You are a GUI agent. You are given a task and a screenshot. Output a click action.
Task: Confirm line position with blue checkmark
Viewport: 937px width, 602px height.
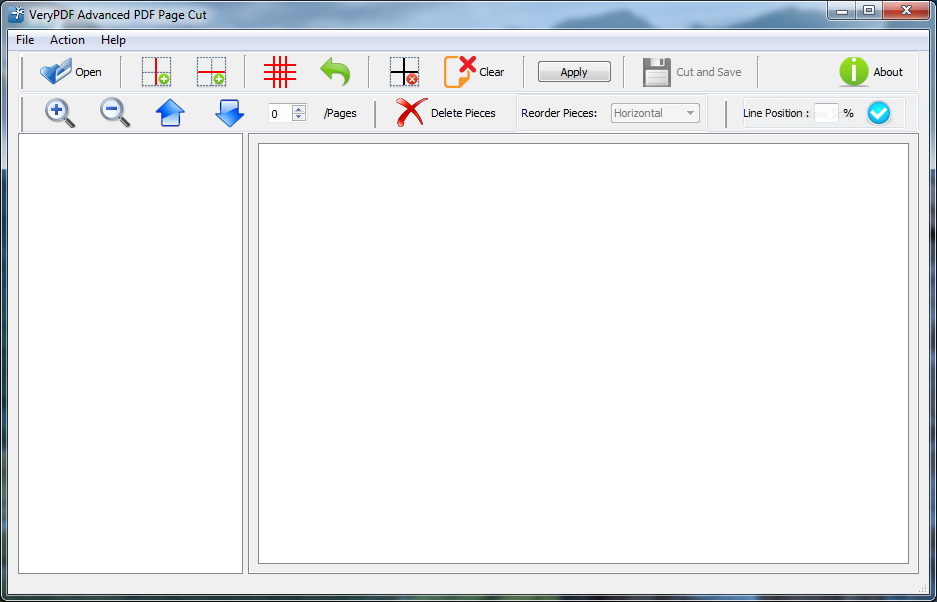pos(878,113)
